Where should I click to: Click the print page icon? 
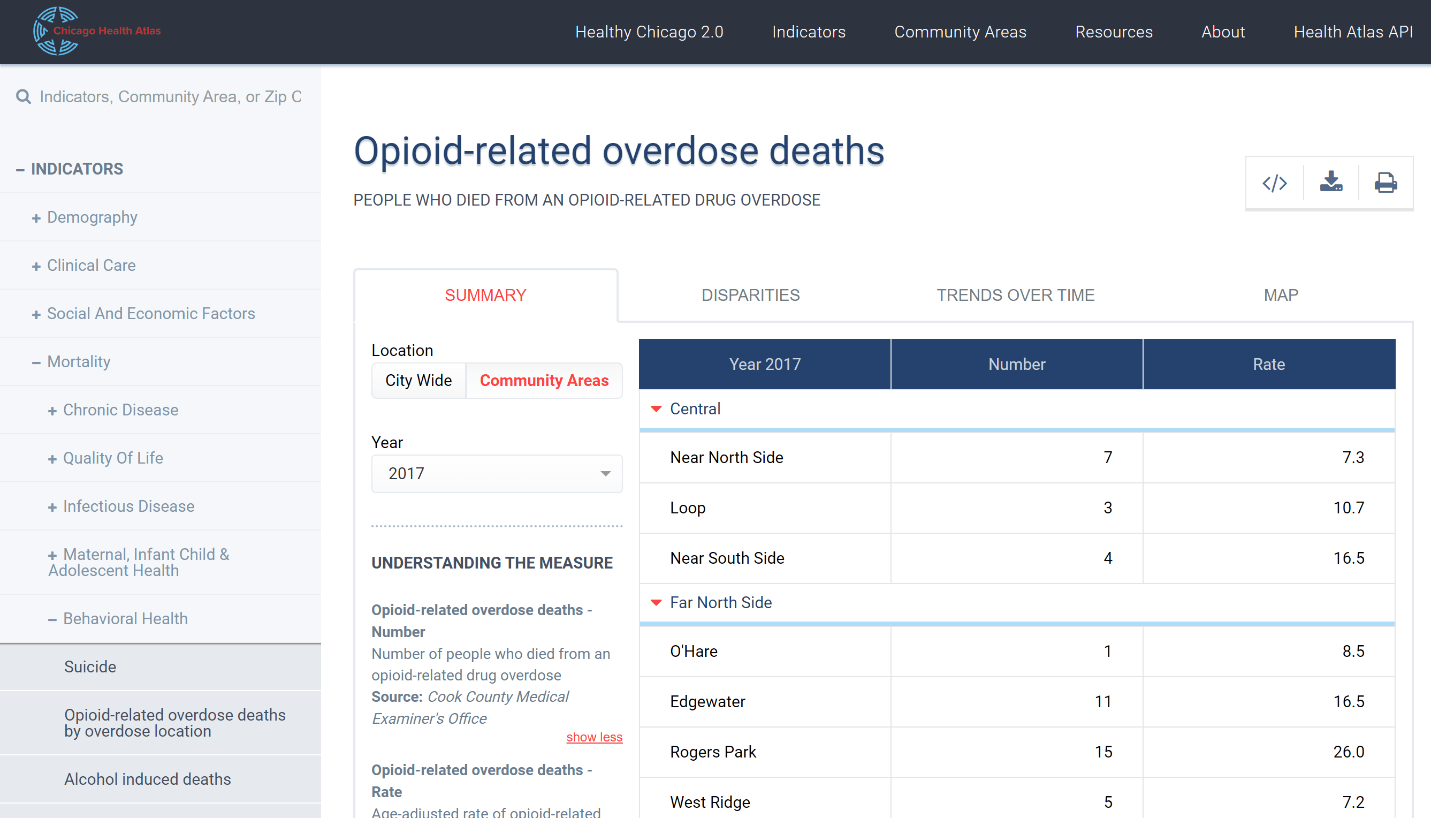(x=1386, y=183)
